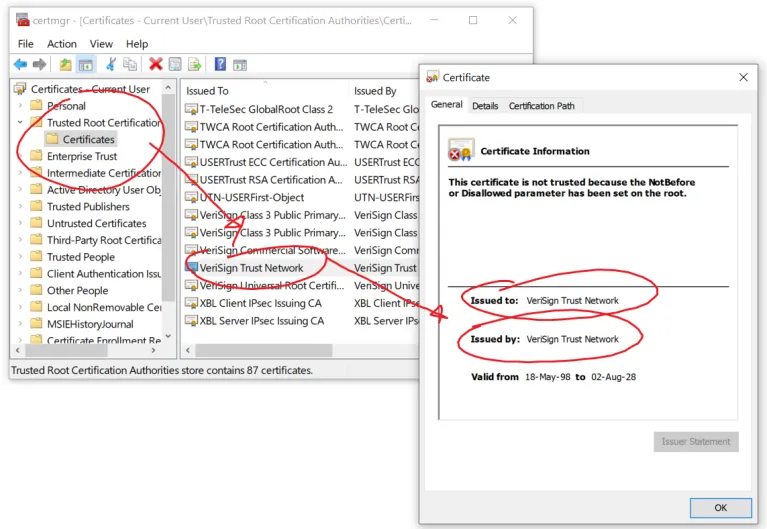Toggle Show/Hide Console Tree toolbar icon
Image resolution: width=767 pixels, height=529 pixels.
[86, 64]
